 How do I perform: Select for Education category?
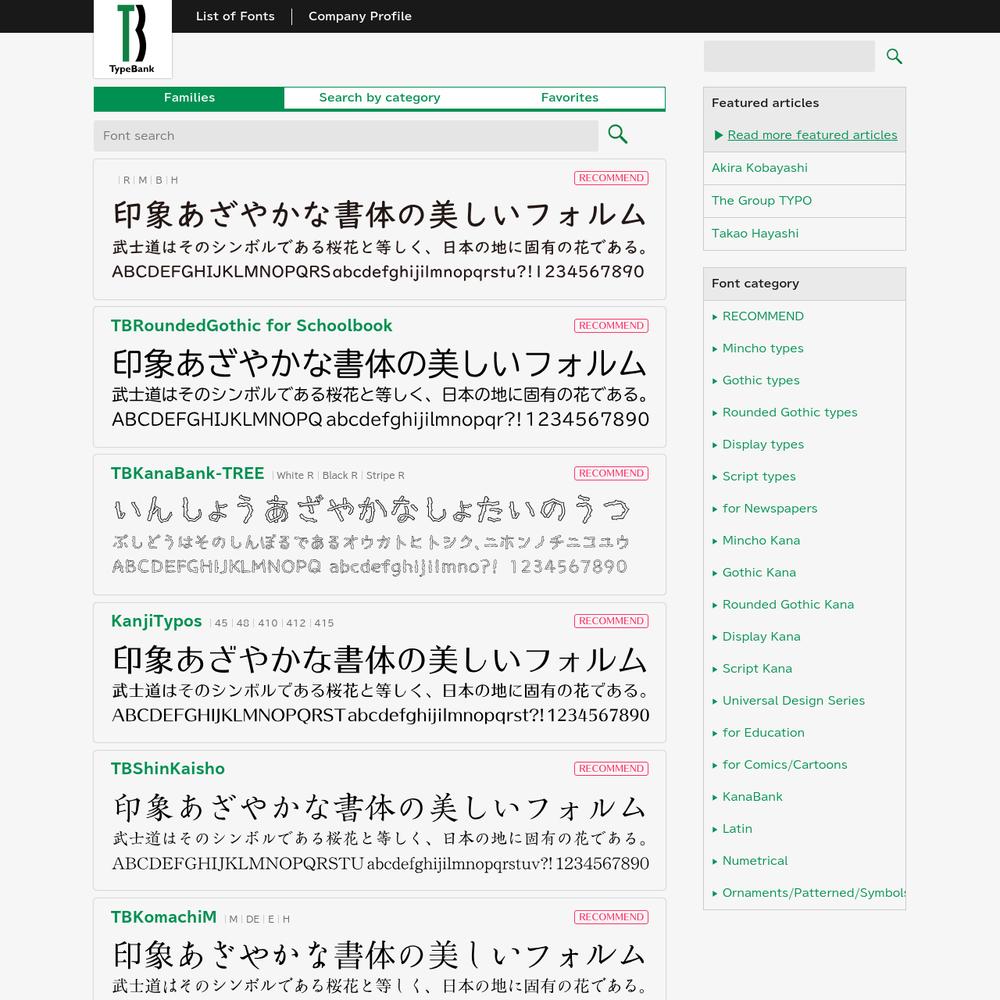[763, 732]
